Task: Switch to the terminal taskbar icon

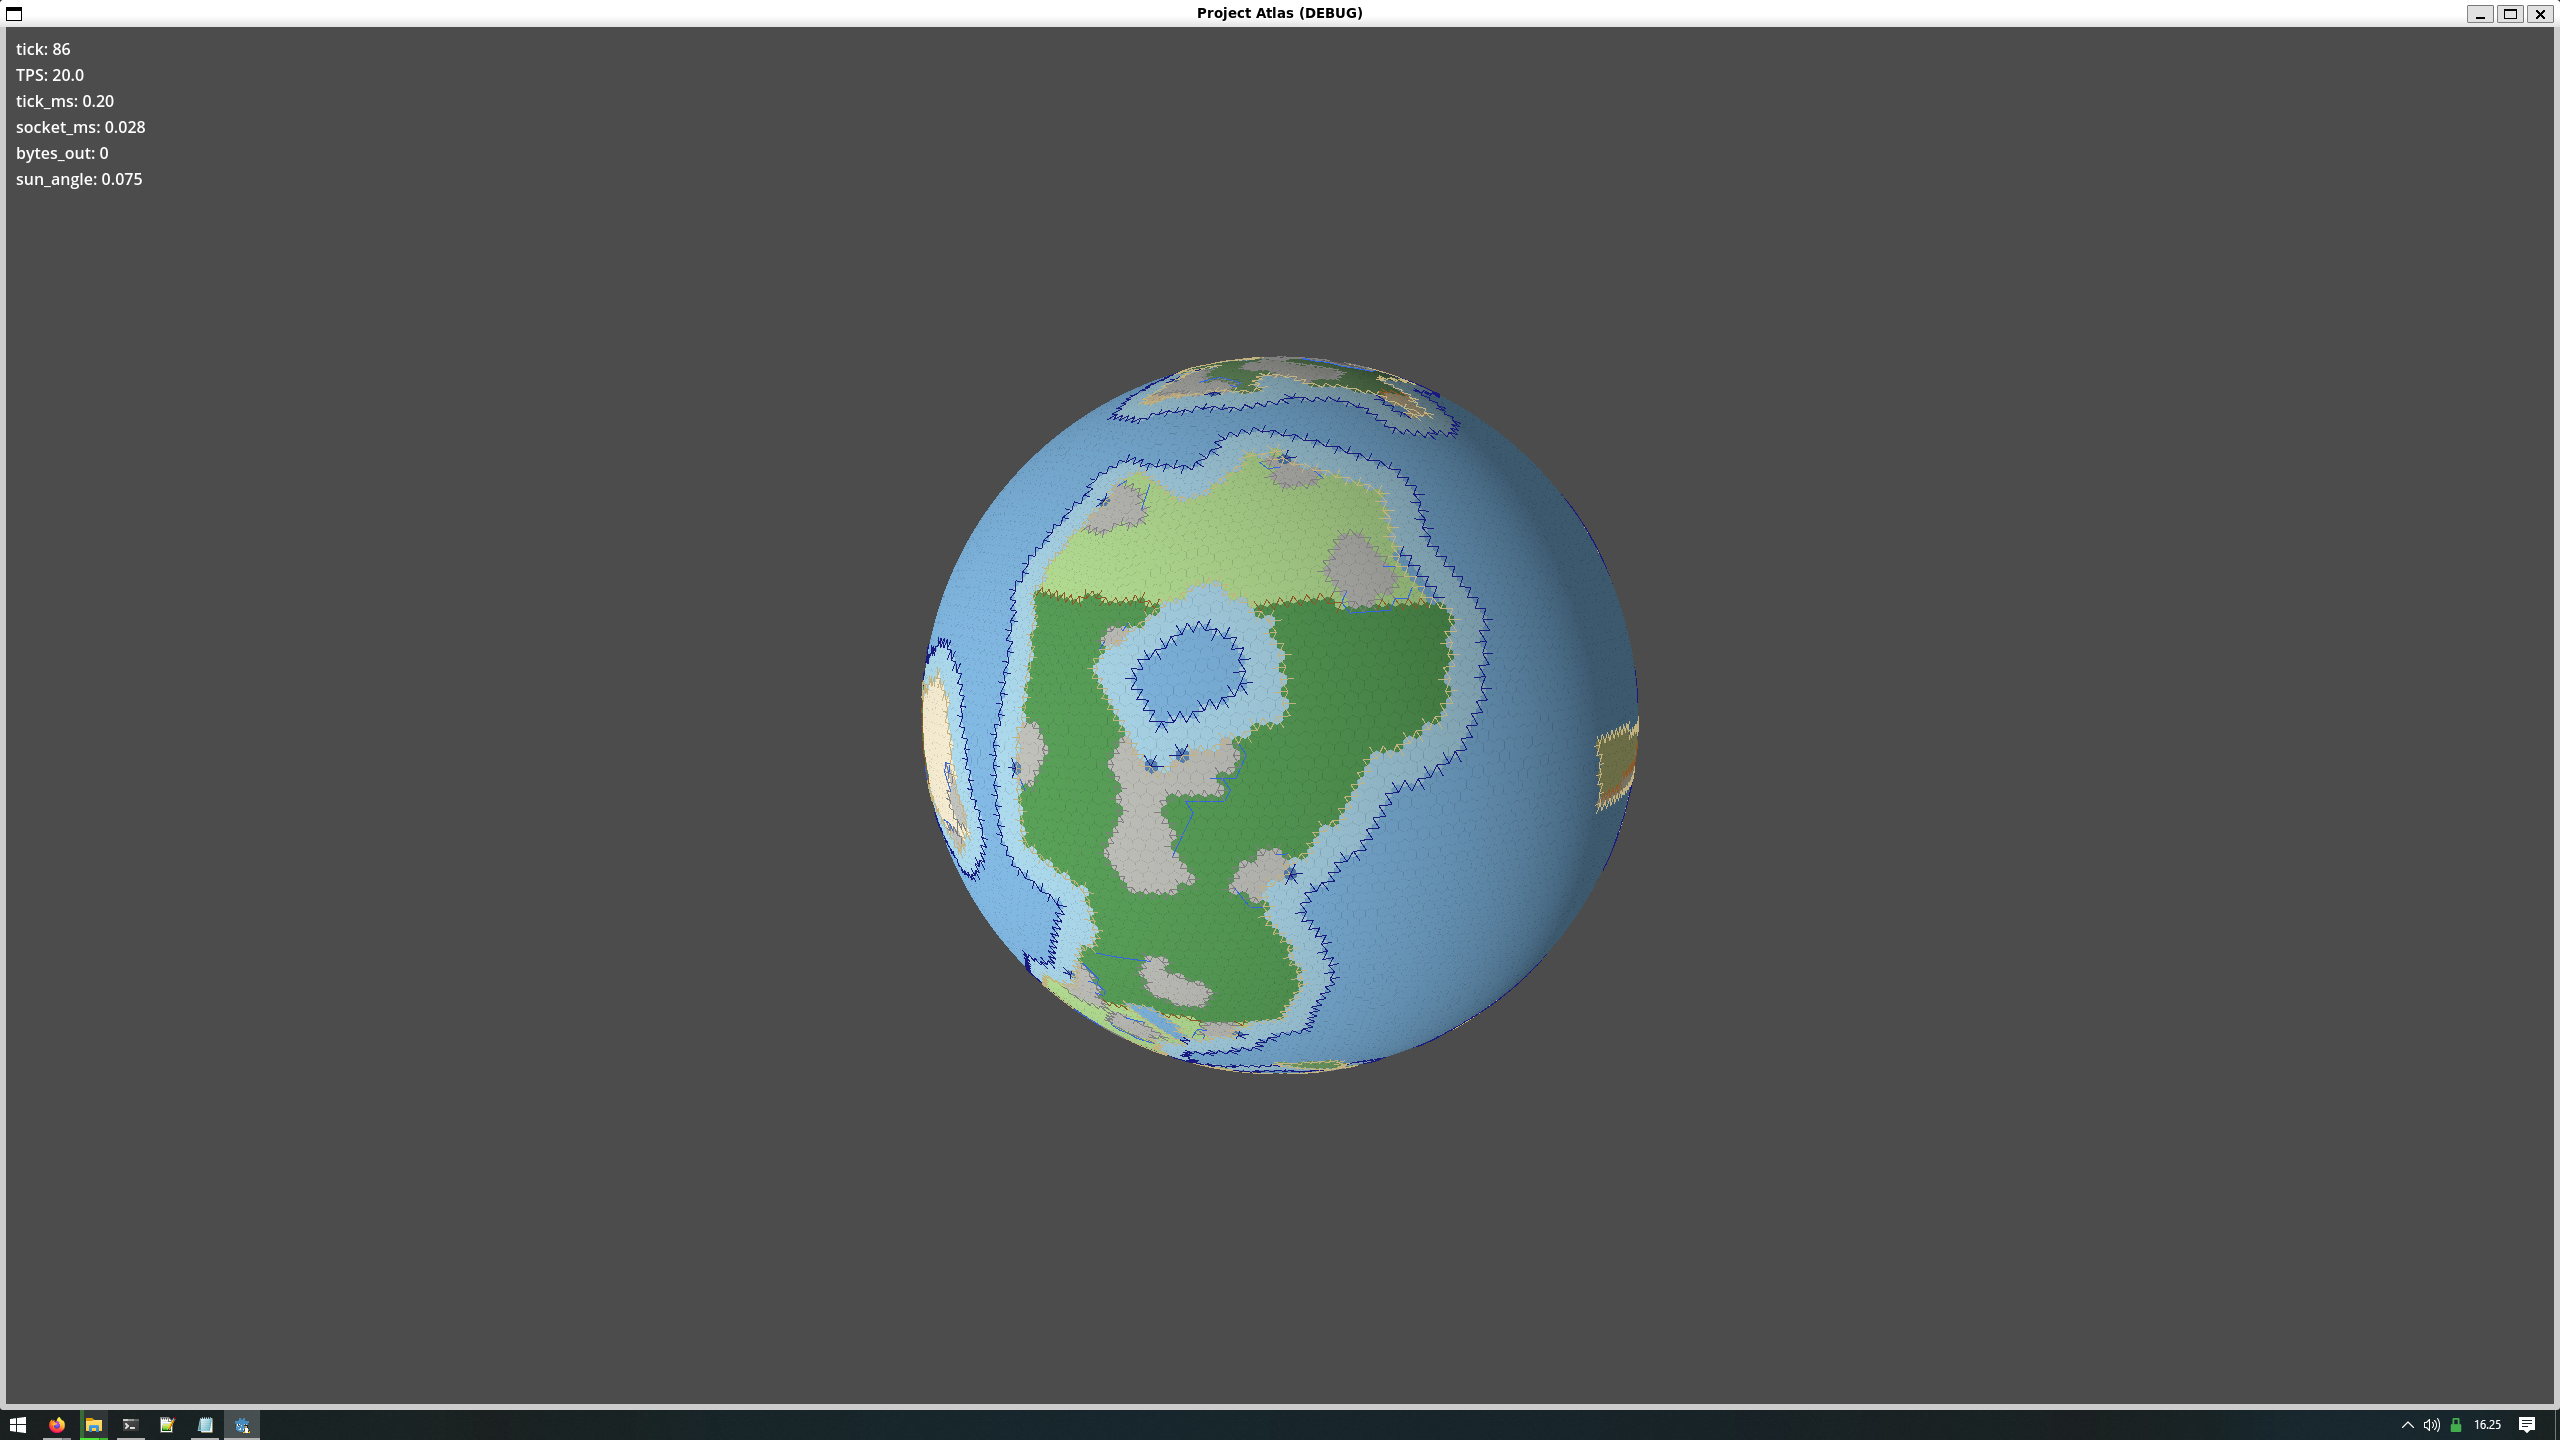Action: point(130,1425)
